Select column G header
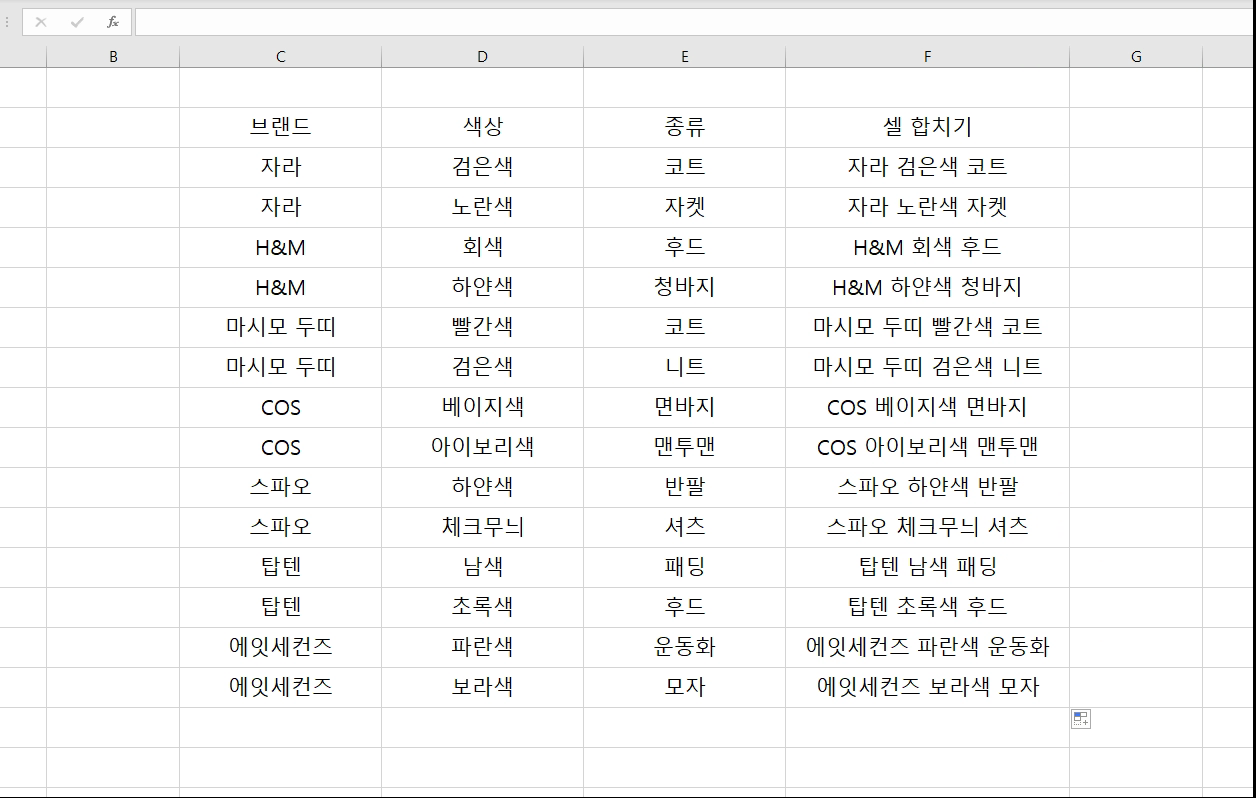The image size is (1256, 798). click(1136, 57)
